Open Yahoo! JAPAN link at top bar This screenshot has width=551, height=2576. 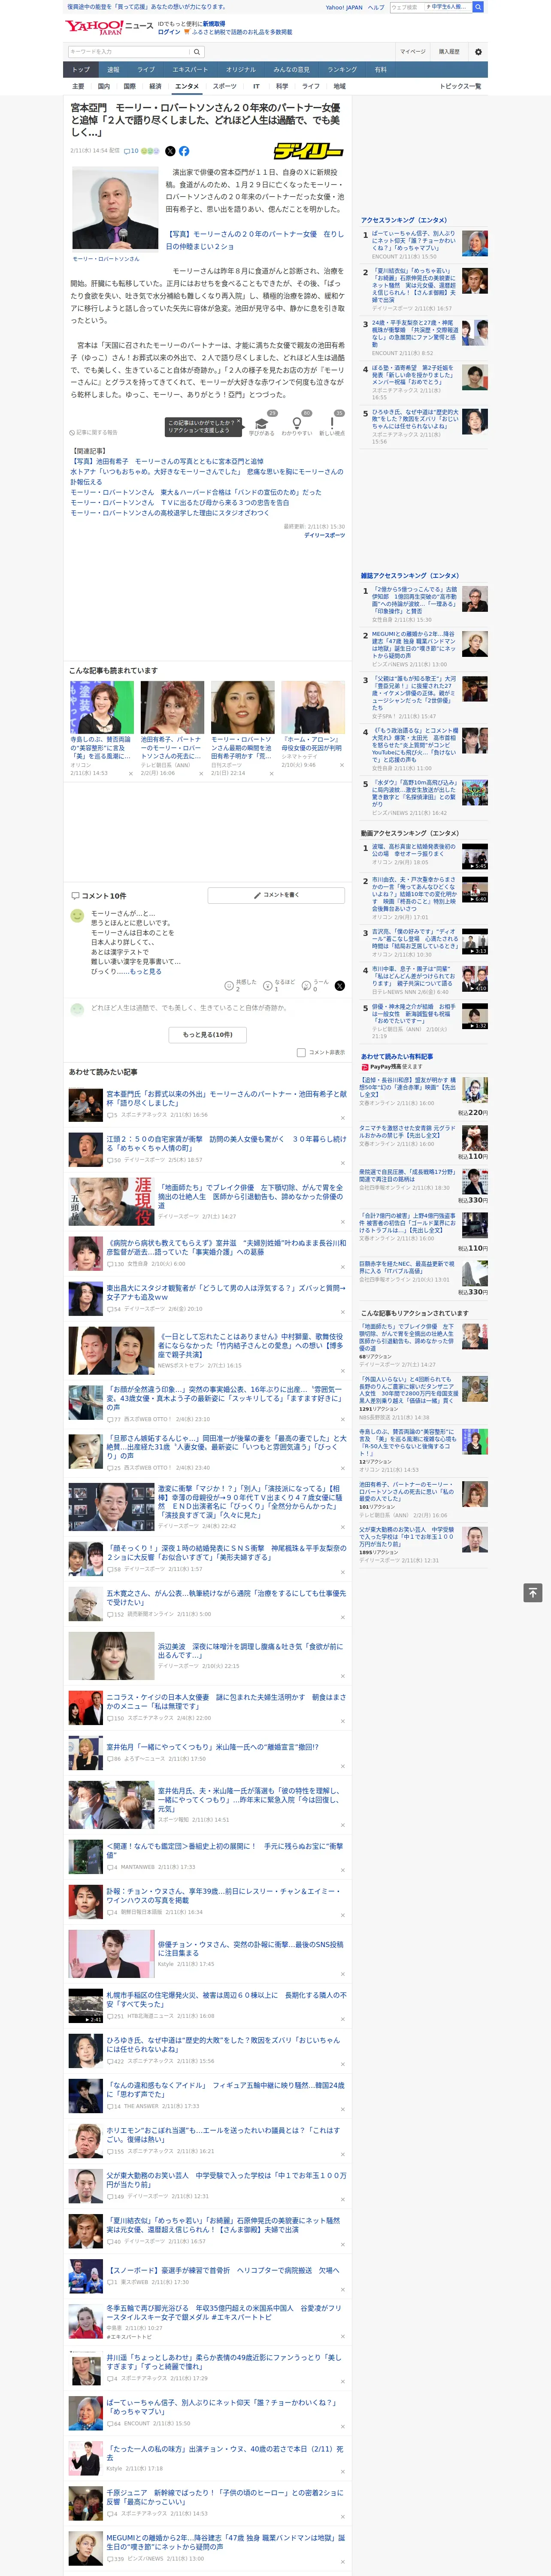pyautogui.click(x=344, y=7)
